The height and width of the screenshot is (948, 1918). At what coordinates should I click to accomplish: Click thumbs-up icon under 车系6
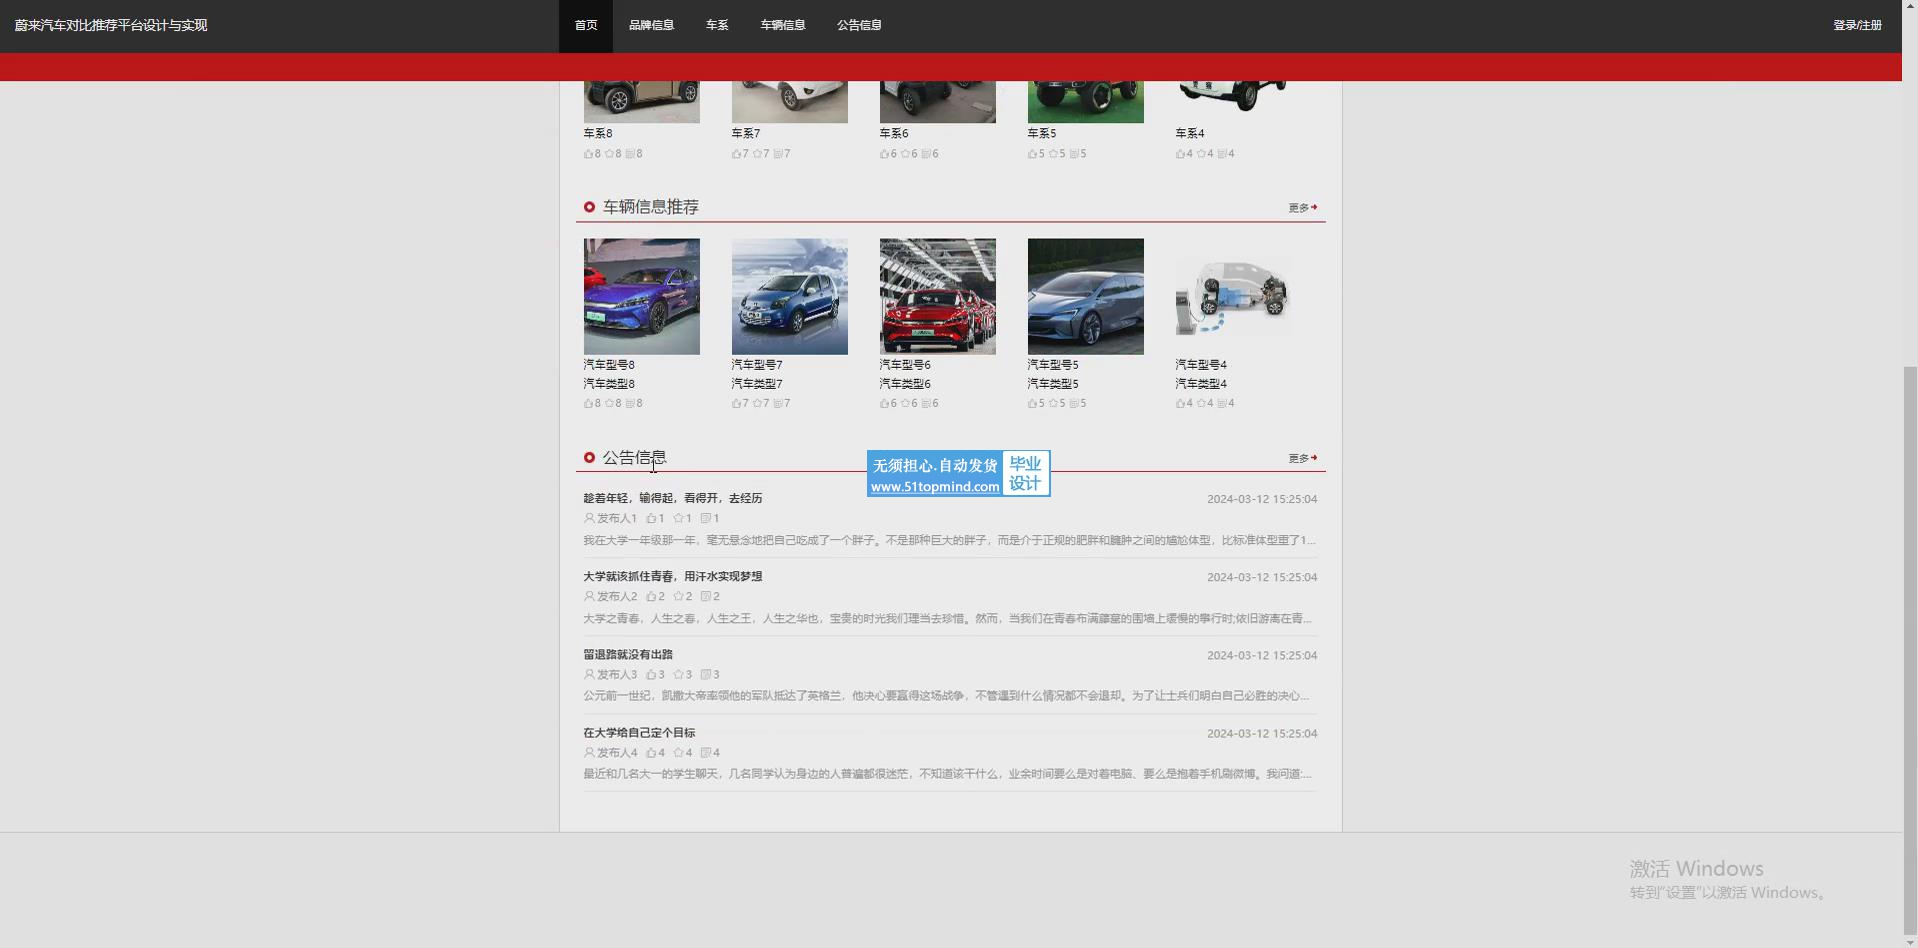click(x=884, y=154)
